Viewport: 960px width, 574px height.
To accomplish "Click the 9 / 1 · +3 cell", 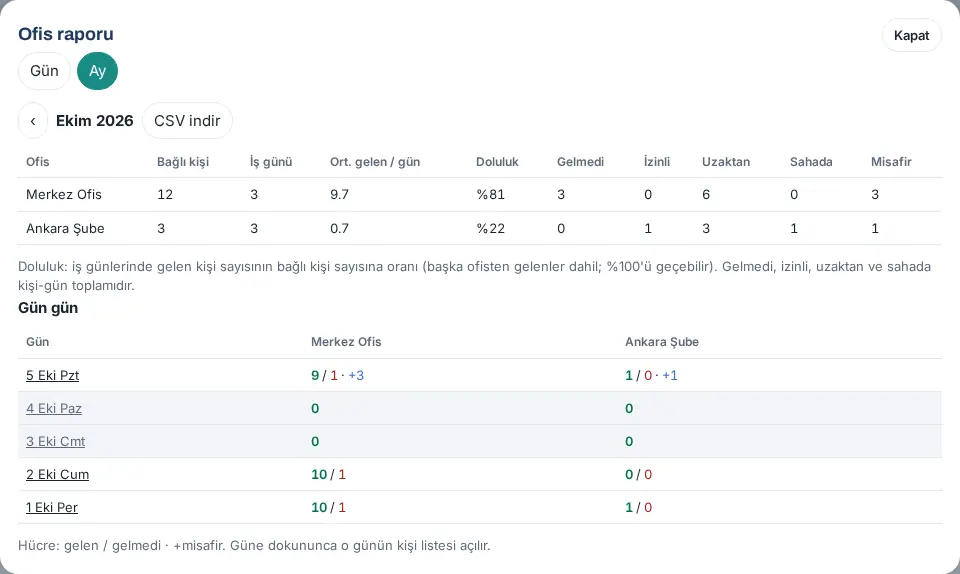I will click(337, 375).
